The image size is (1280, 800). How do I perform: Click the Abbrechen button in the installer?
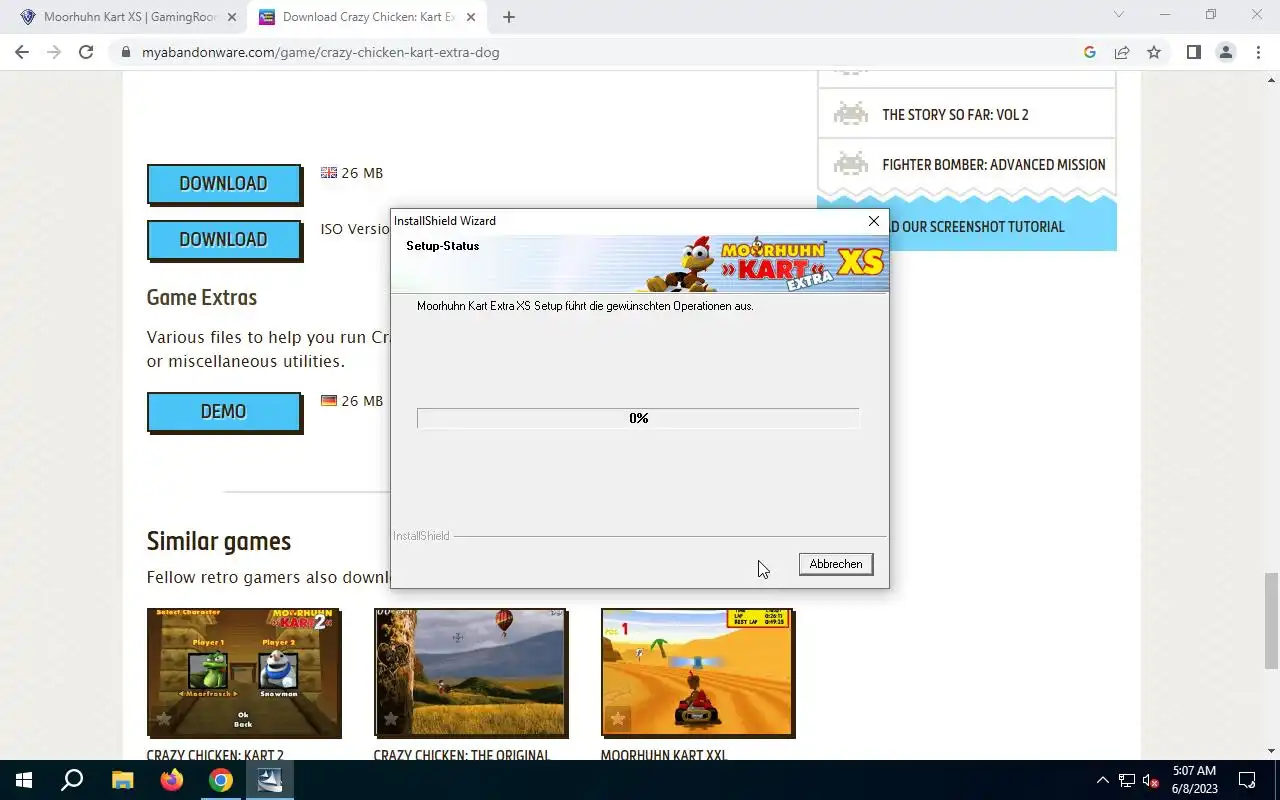pos(836,564)
